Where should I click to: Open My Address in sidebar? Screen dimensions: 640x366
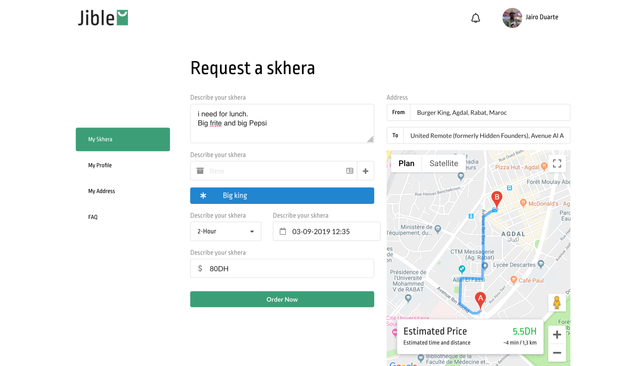click(x=102, y=191)
